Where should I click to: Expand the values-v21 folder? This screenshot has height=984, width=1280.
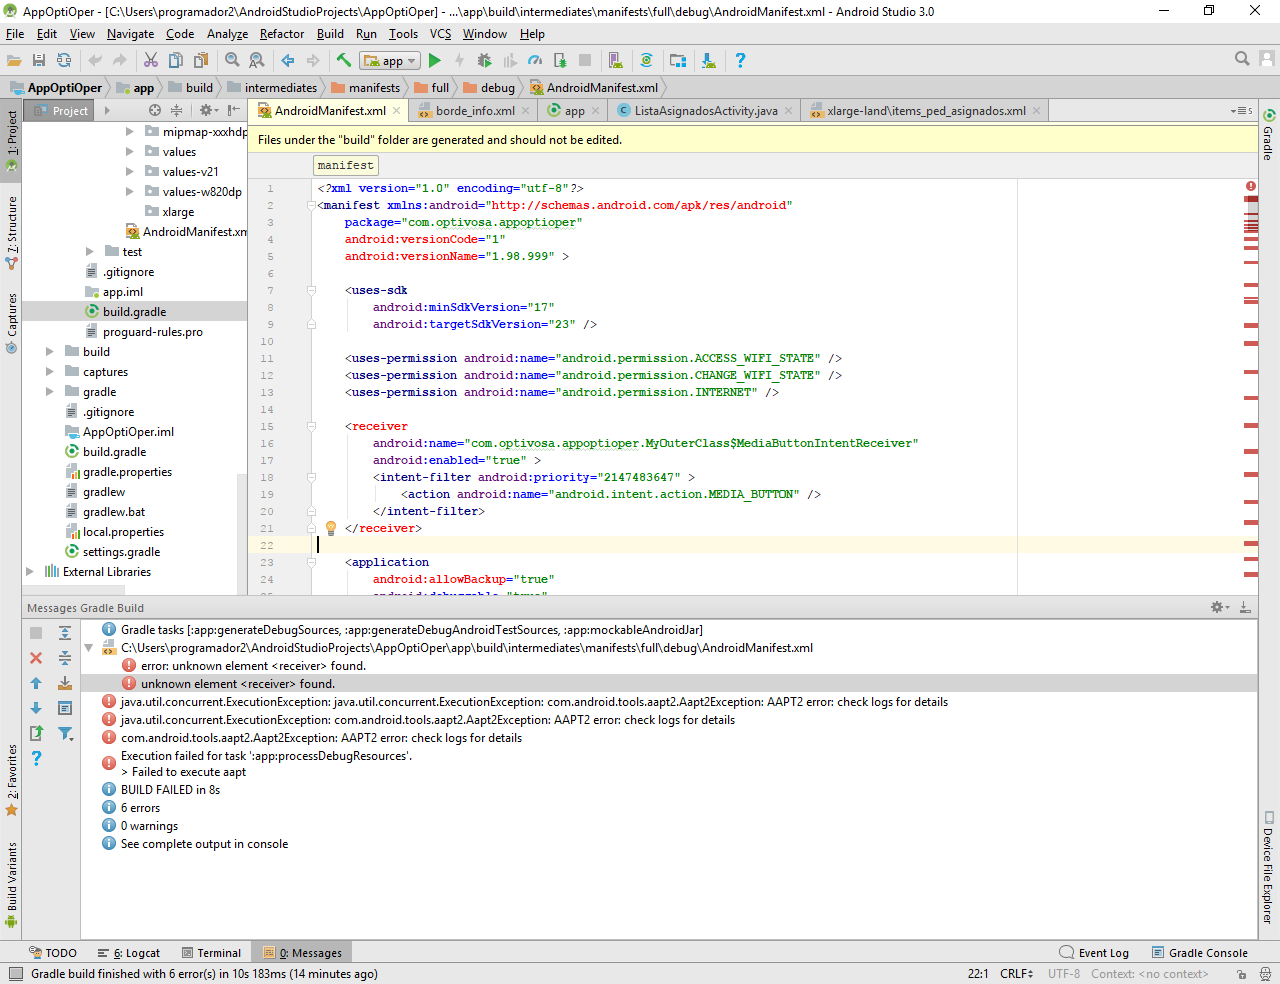tap(130, 171)
